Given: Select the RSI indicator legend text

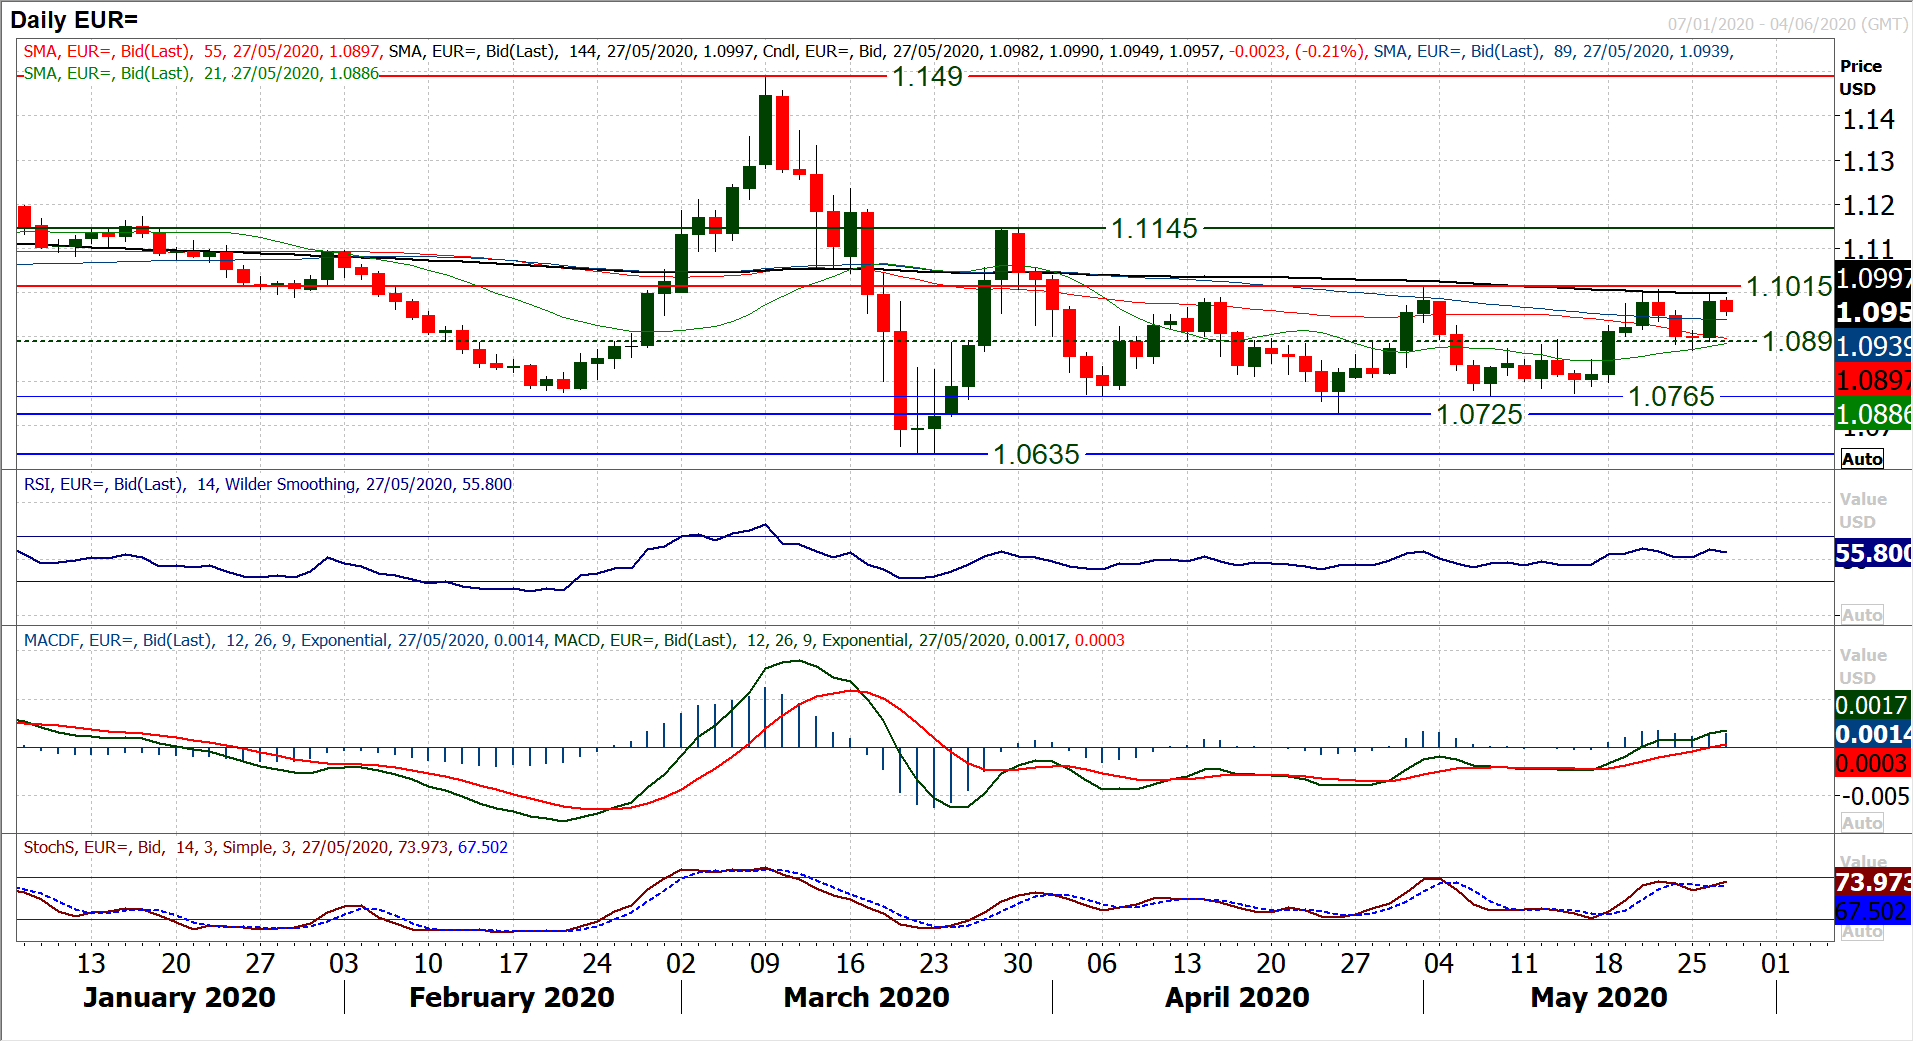Looking at the screenshot, I should pos(267,485).
